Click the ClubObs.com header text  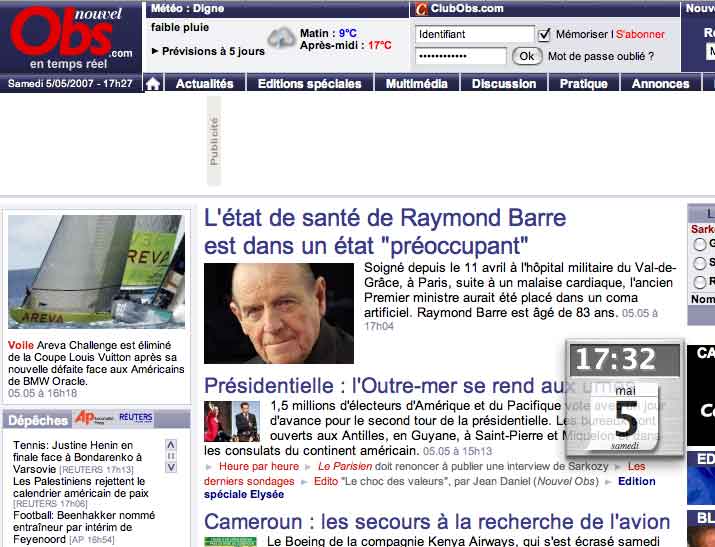click(x=467, y=9)
